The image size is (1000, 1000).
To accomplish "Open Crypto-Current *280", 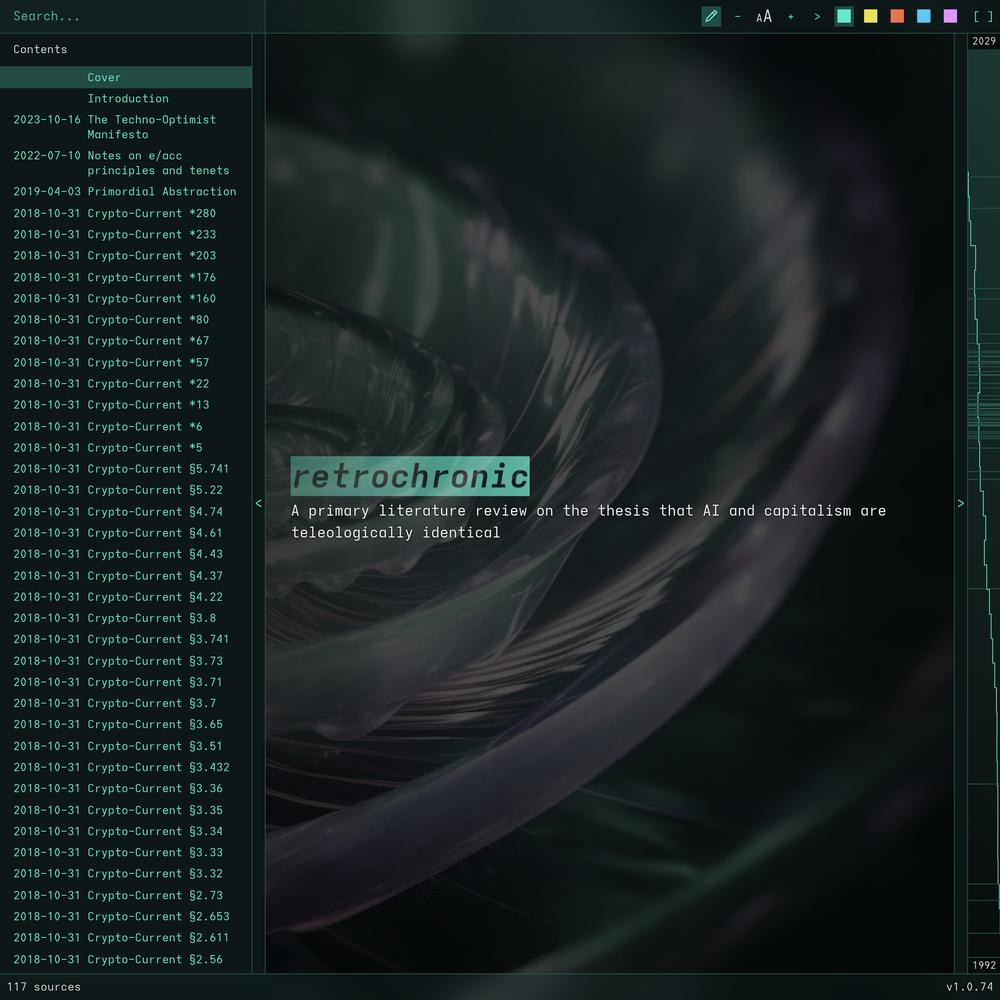I will tap(126, 213).
